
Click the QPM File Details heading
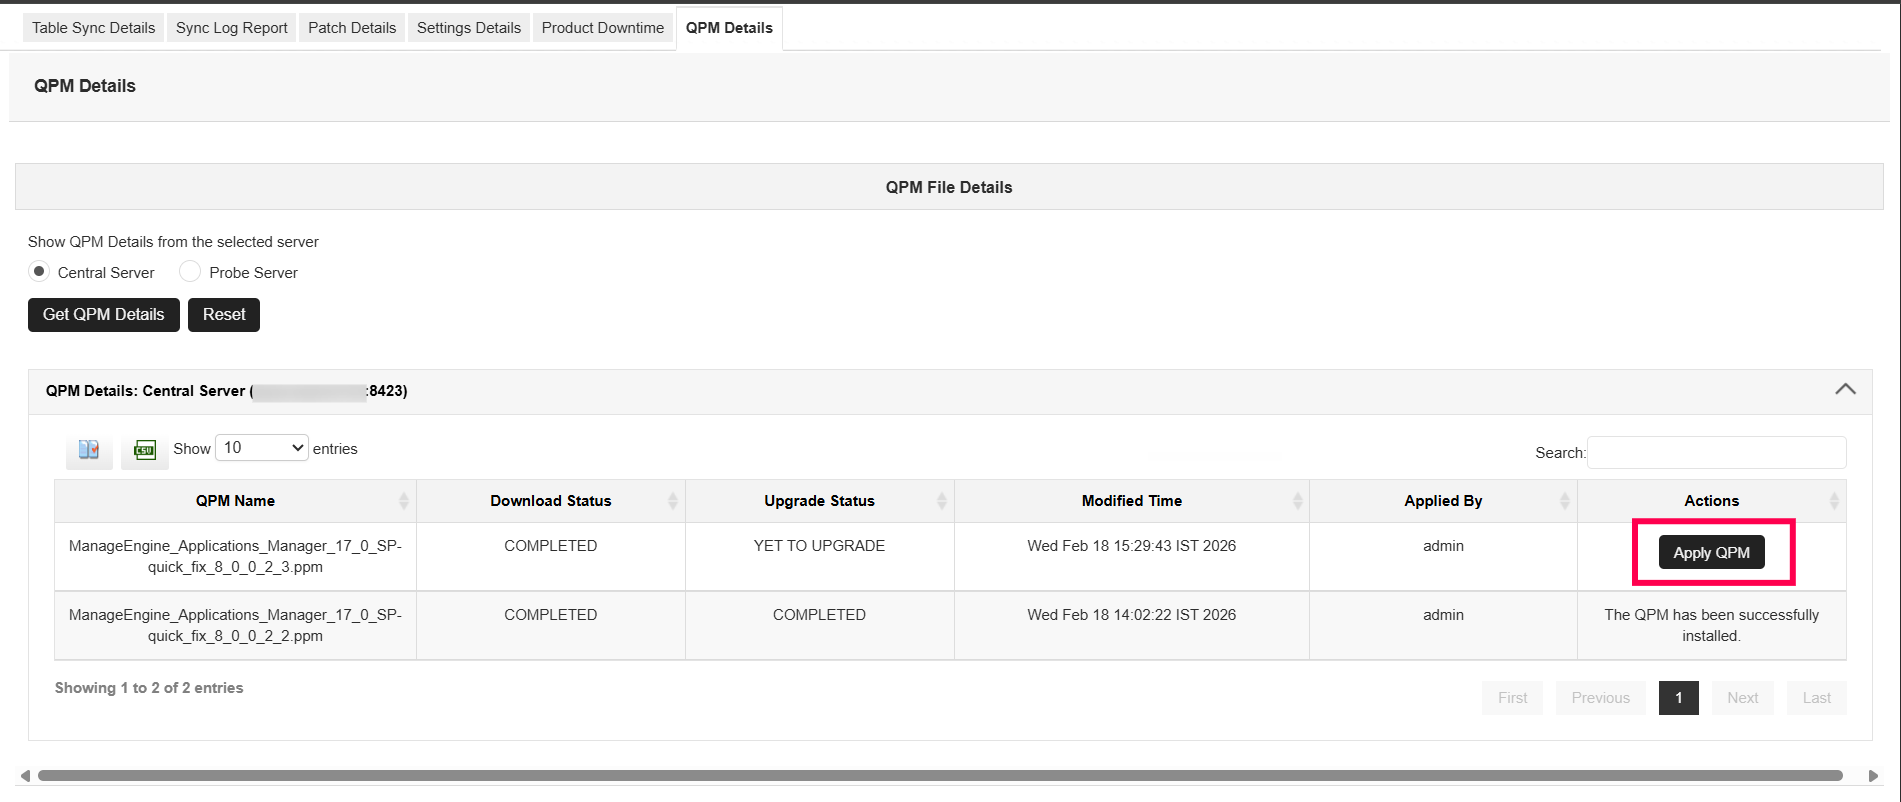pyautogui.click(x=949, y=187)
